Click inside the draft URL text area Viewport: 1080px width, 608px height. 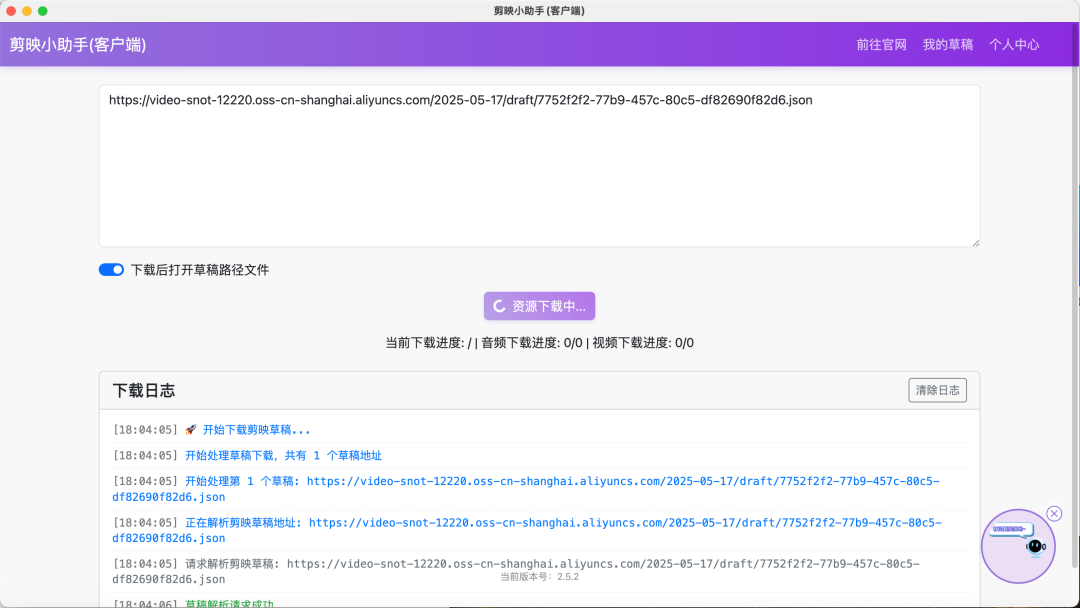539,166
